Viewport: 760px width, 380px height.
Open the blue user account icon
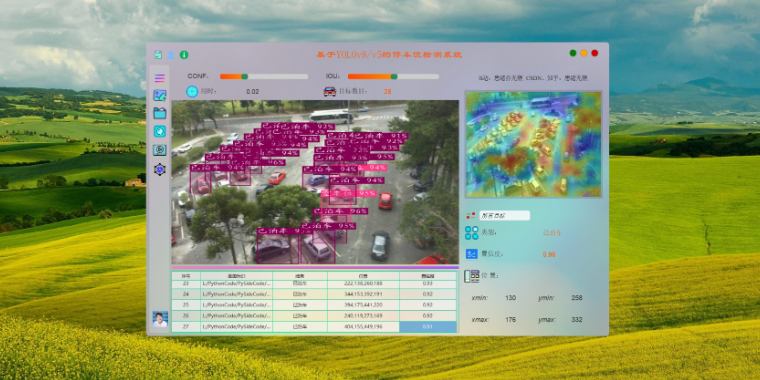click(x=171, y=55)
